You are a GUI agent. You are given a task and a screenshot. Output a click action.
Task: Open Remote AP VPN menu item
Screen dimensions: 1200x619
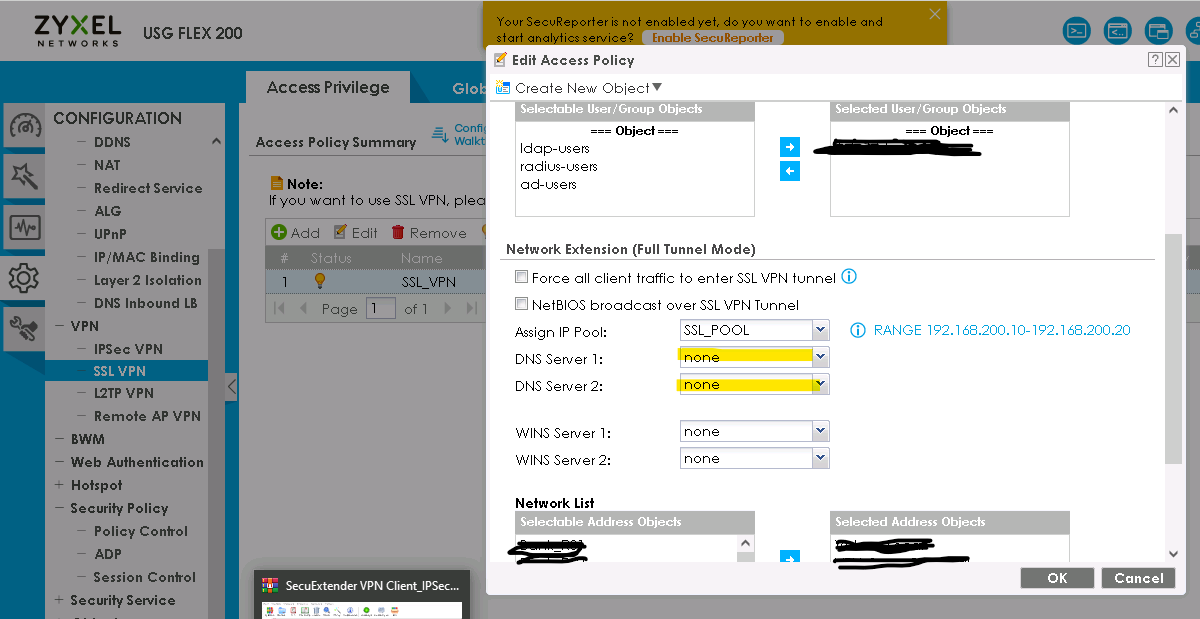[147, 416]
